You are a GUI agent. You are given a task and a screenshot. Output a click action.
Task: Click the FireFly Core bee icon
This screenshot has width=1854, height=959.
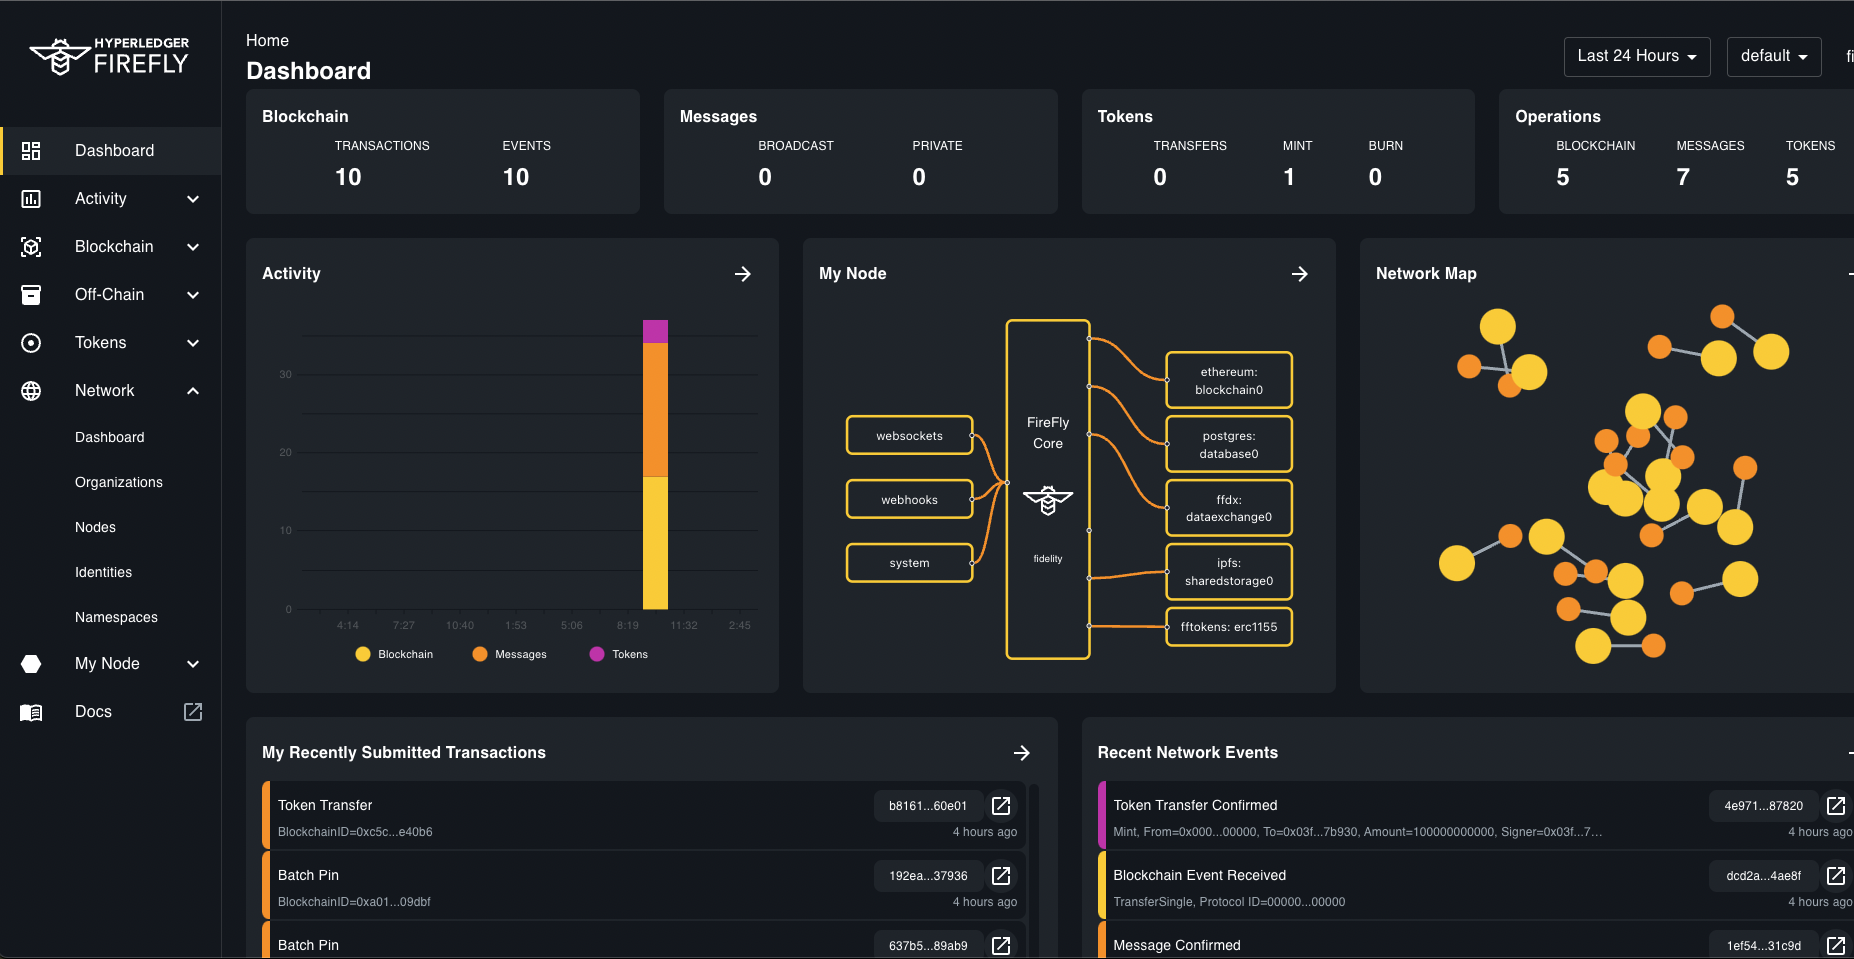1048,500
